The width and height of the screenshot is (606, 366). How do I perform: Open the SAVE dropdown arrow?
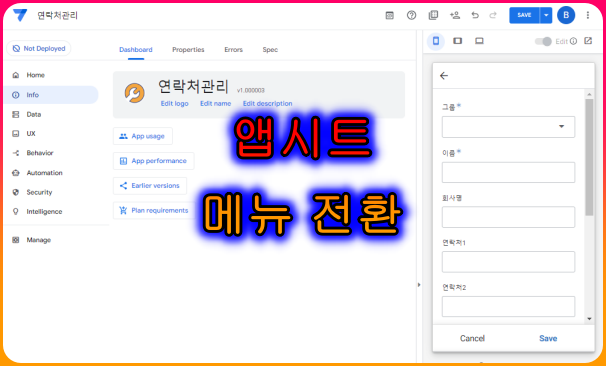(x=546, y=15)
